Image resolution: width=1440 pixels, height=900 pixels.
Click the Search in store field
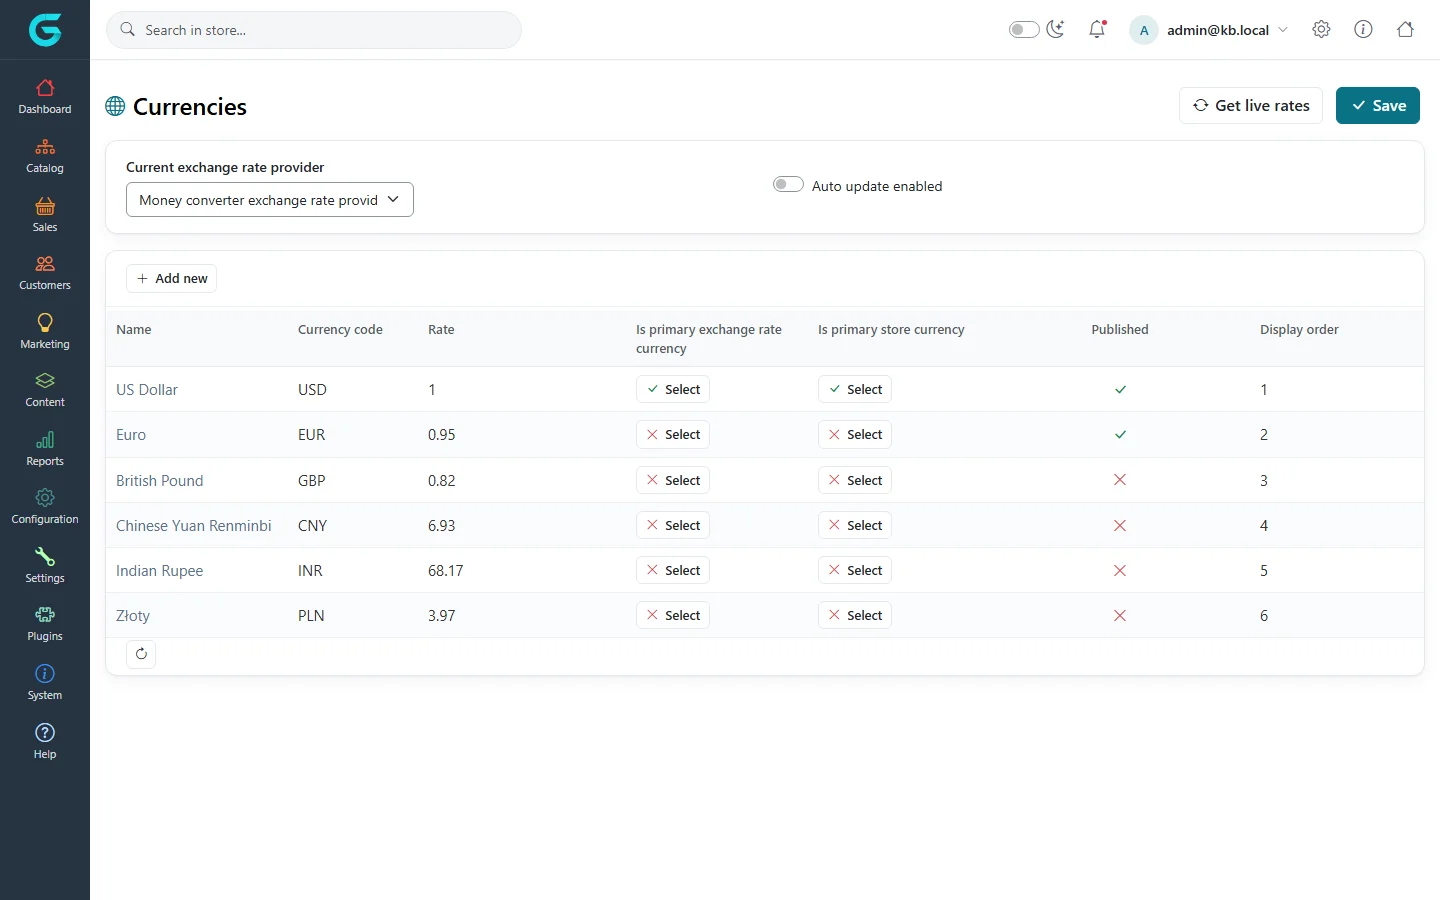tap(314, 30)
